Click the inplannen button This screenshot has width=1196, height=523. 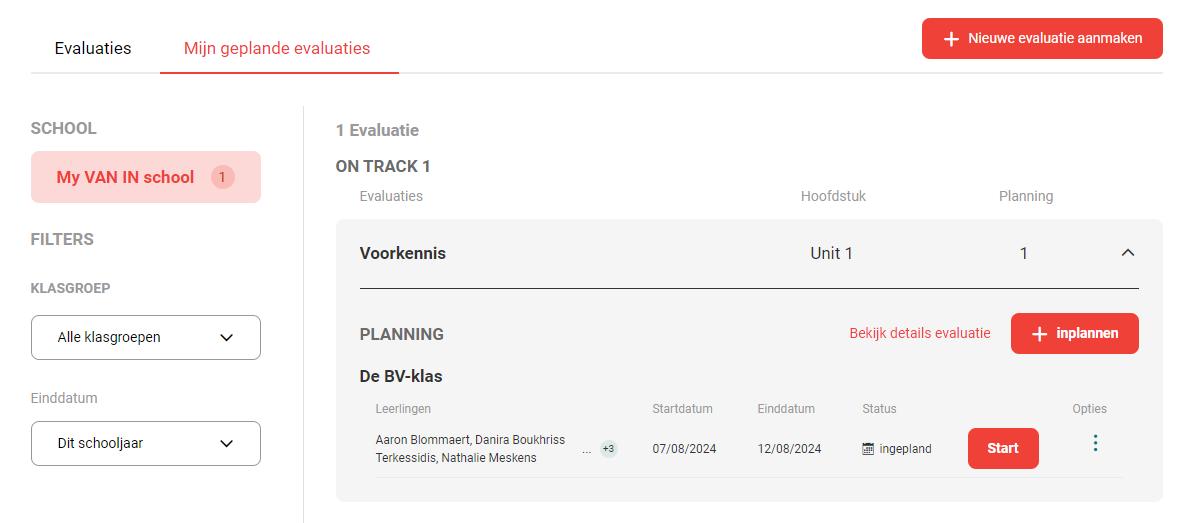pyautogui.click(x=1075, y=333)
